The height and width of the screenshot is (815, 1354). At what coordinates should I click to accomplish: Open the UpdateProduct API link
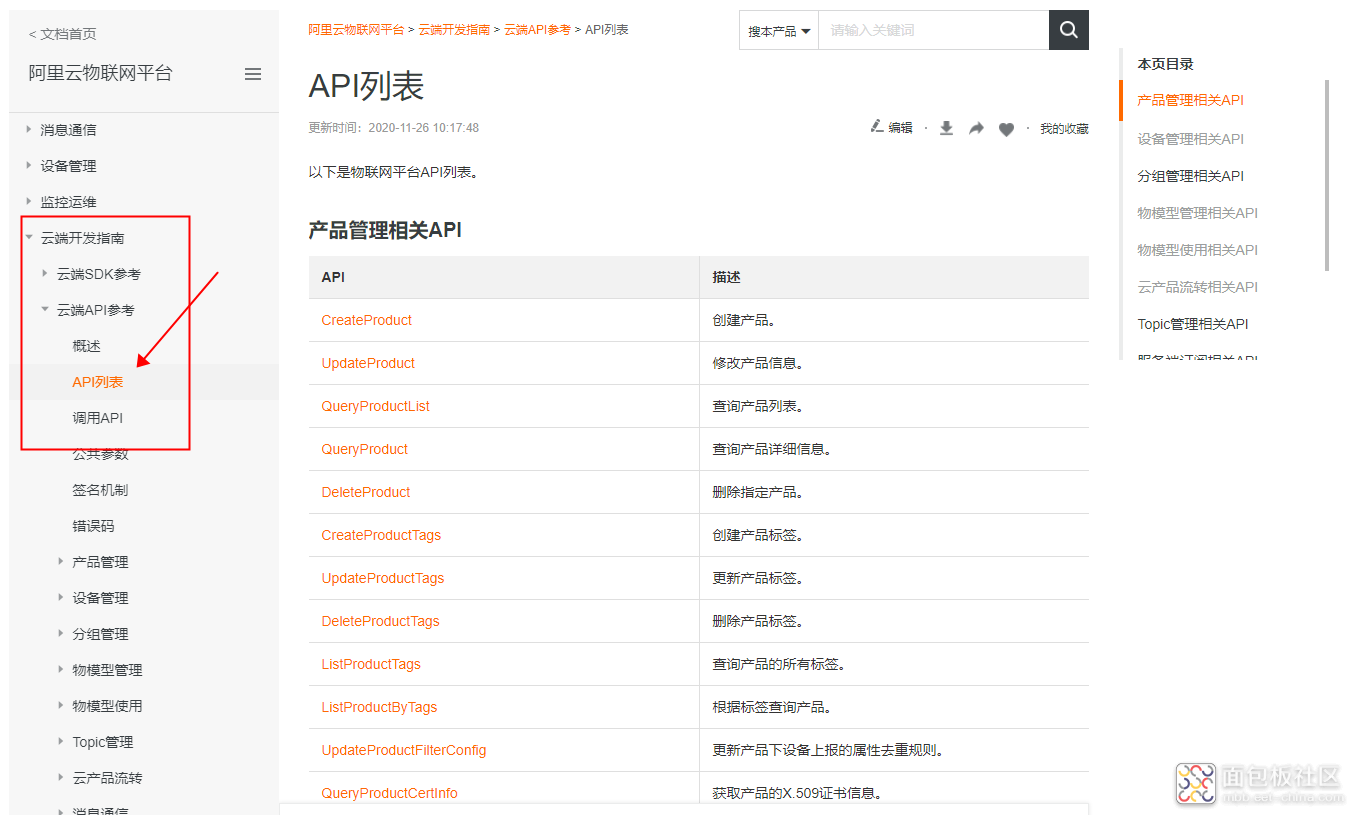(368, 363)
